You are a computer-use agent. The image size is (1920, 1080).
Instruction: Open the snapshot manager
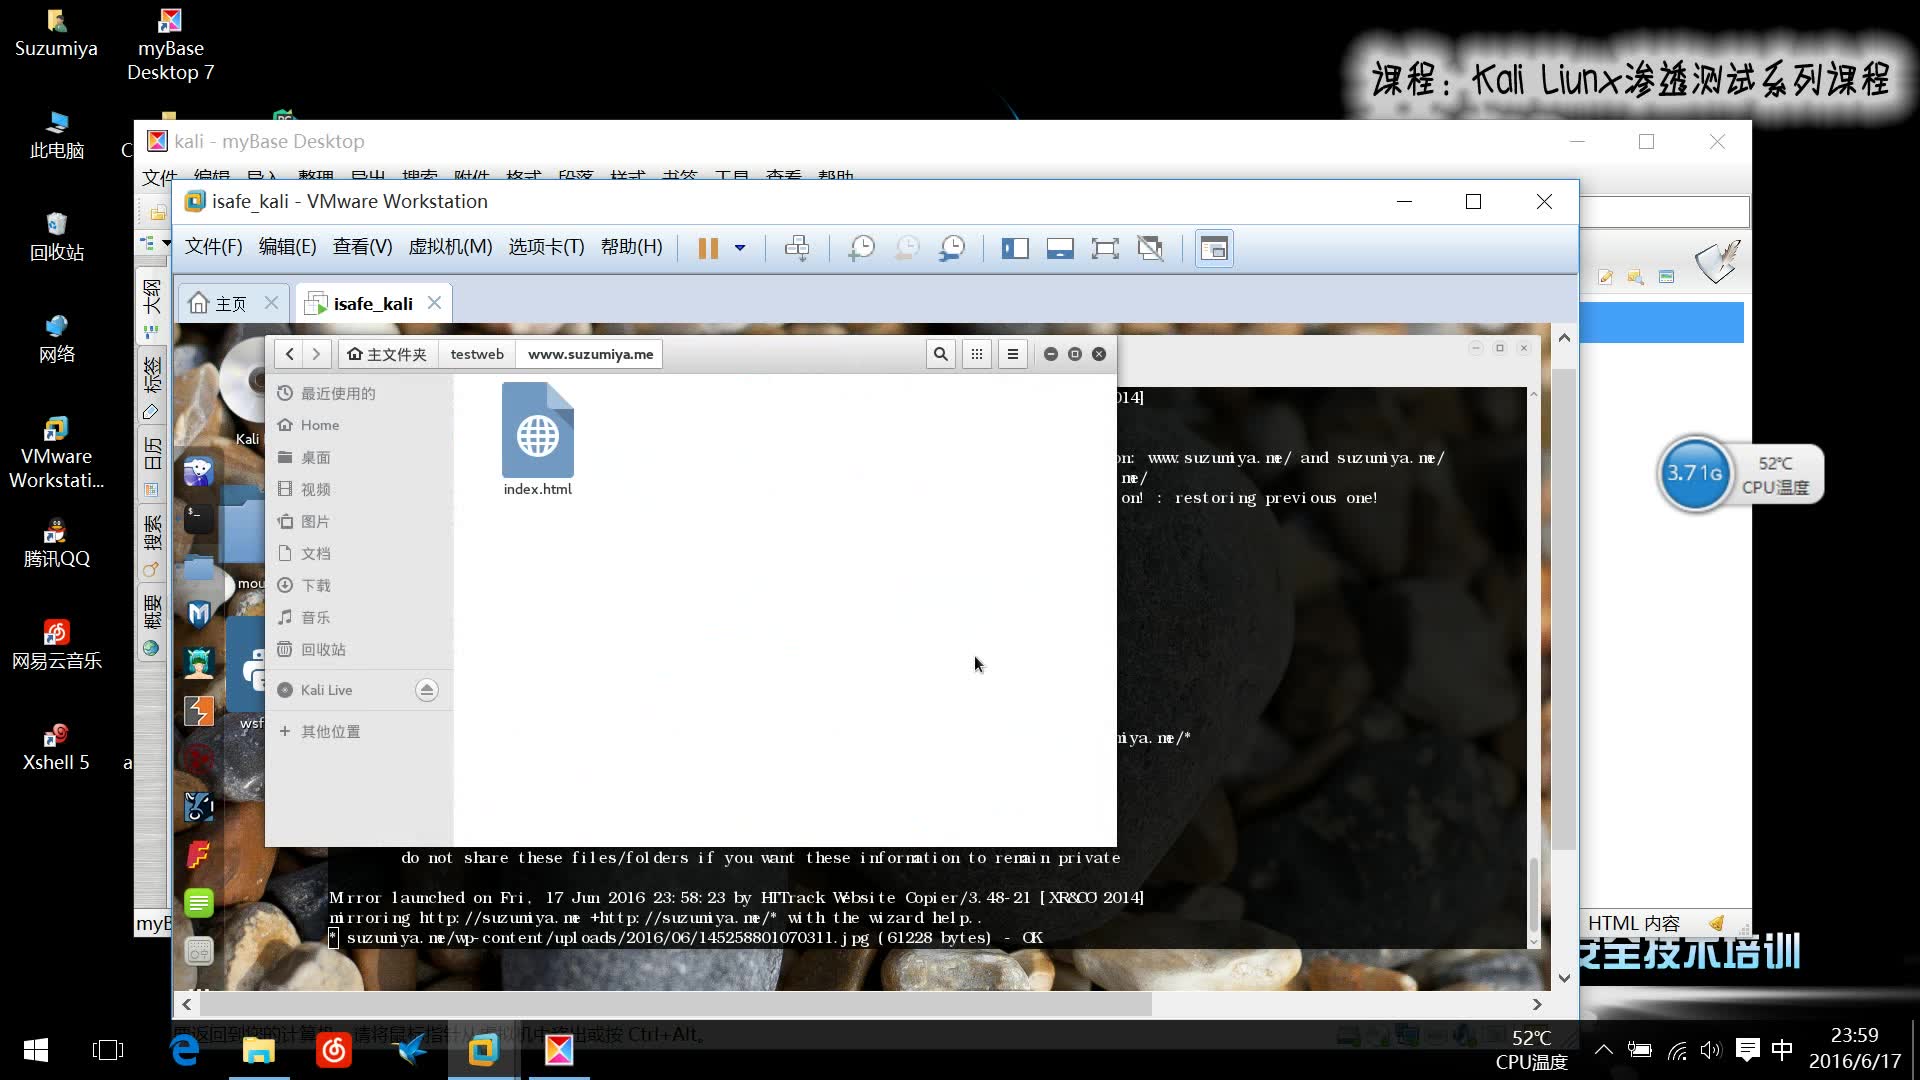[952, 248]
